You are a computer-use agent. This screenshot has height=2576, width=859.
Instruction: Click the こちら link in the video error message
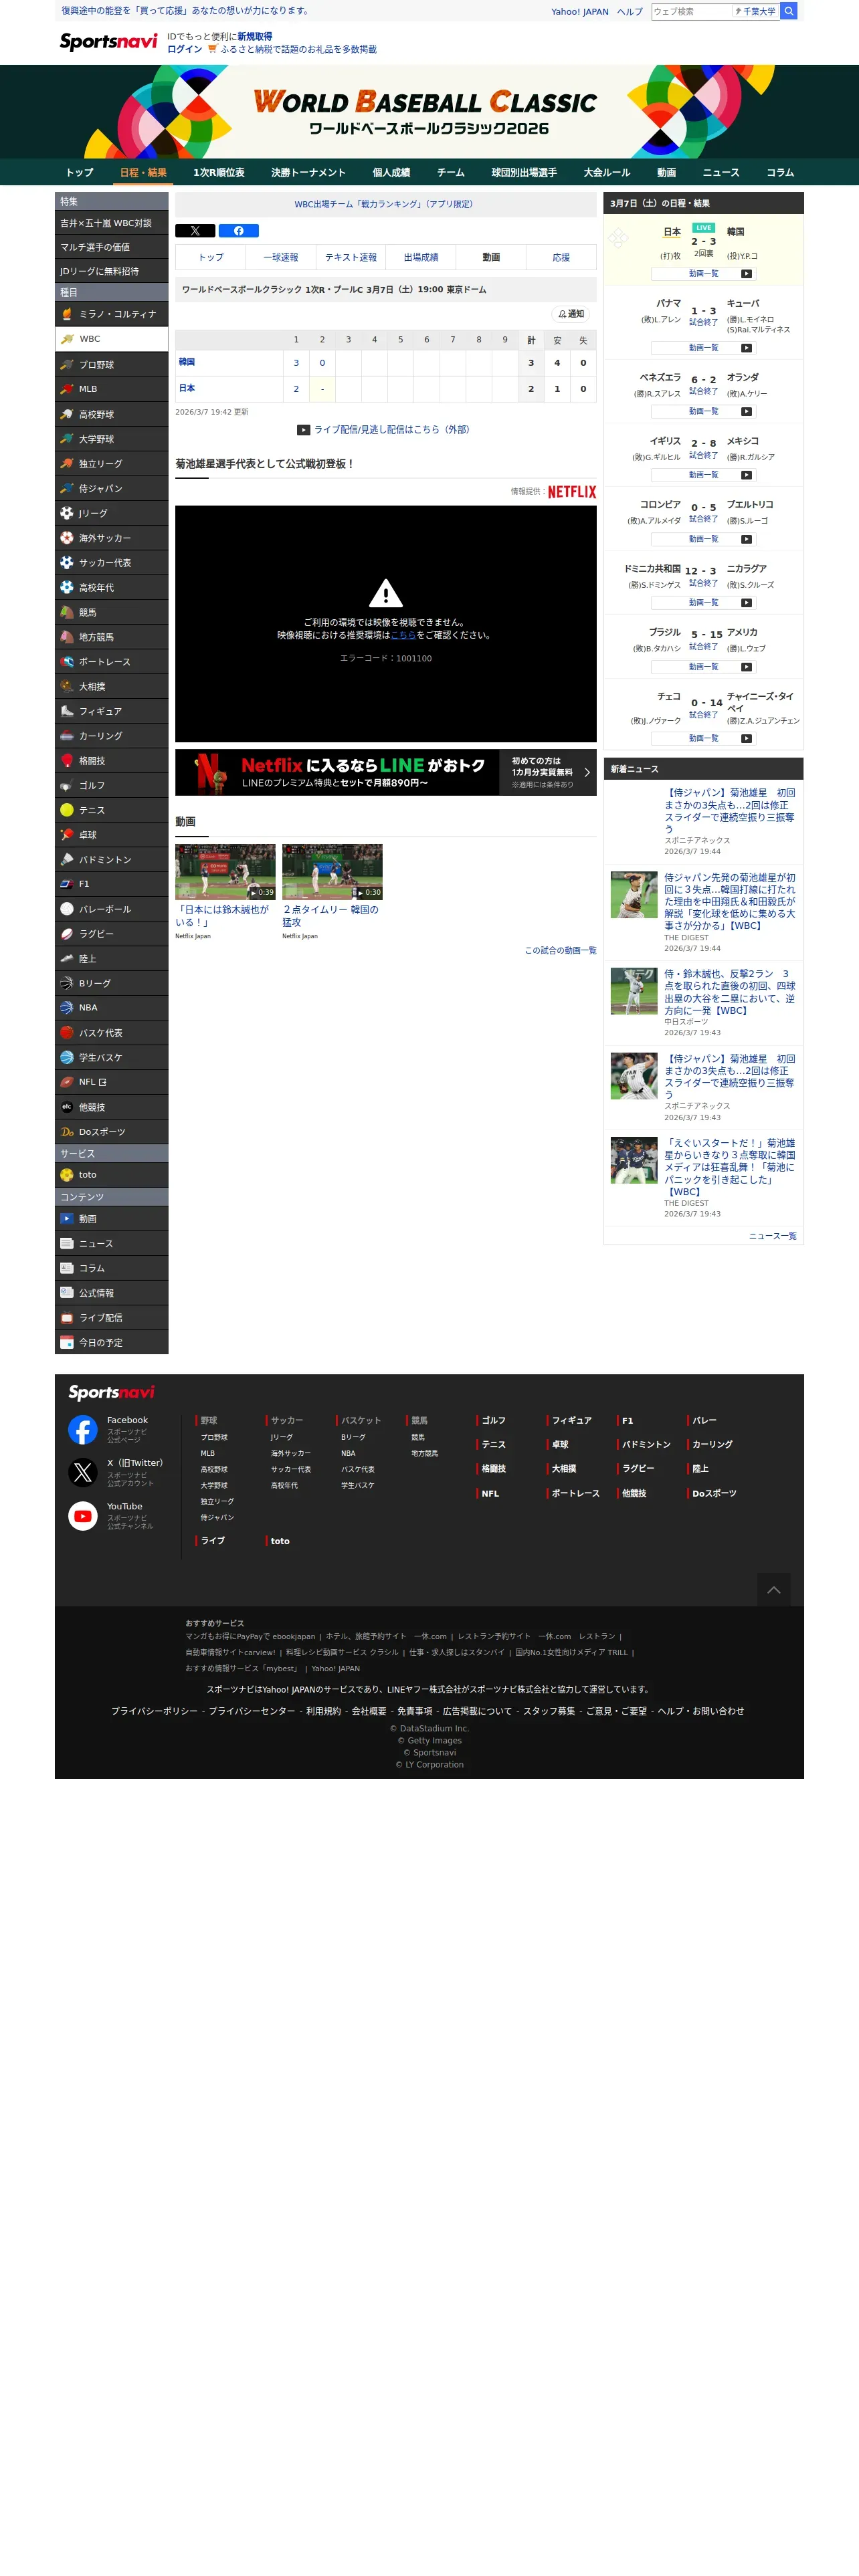point(403,636)
